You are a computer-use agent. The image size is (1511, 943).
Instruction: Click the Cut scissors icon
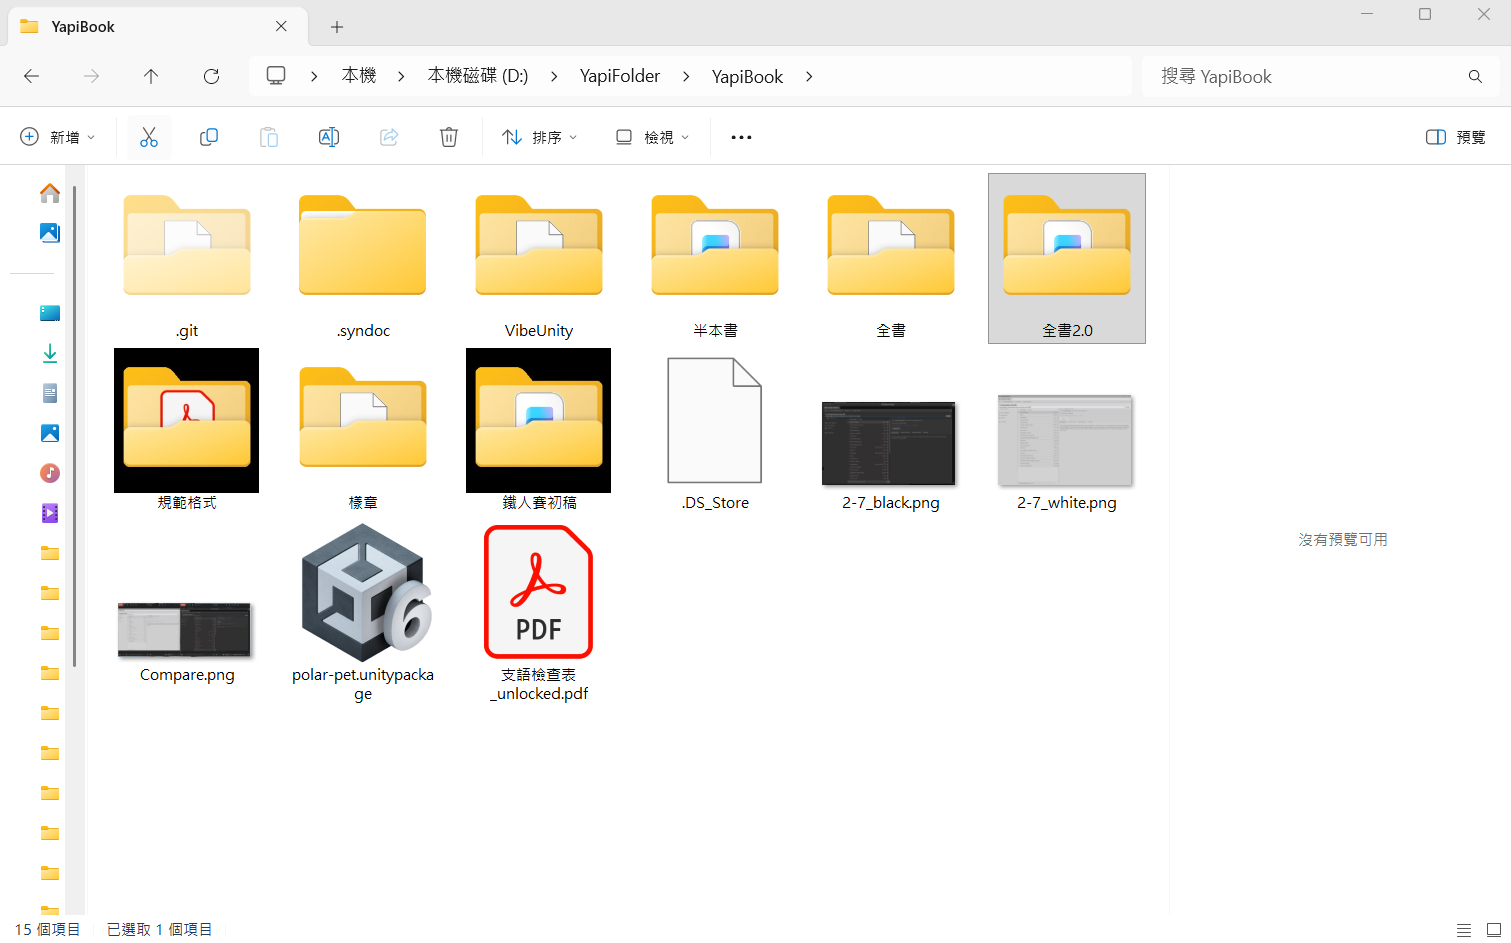[x=149, y=137]
